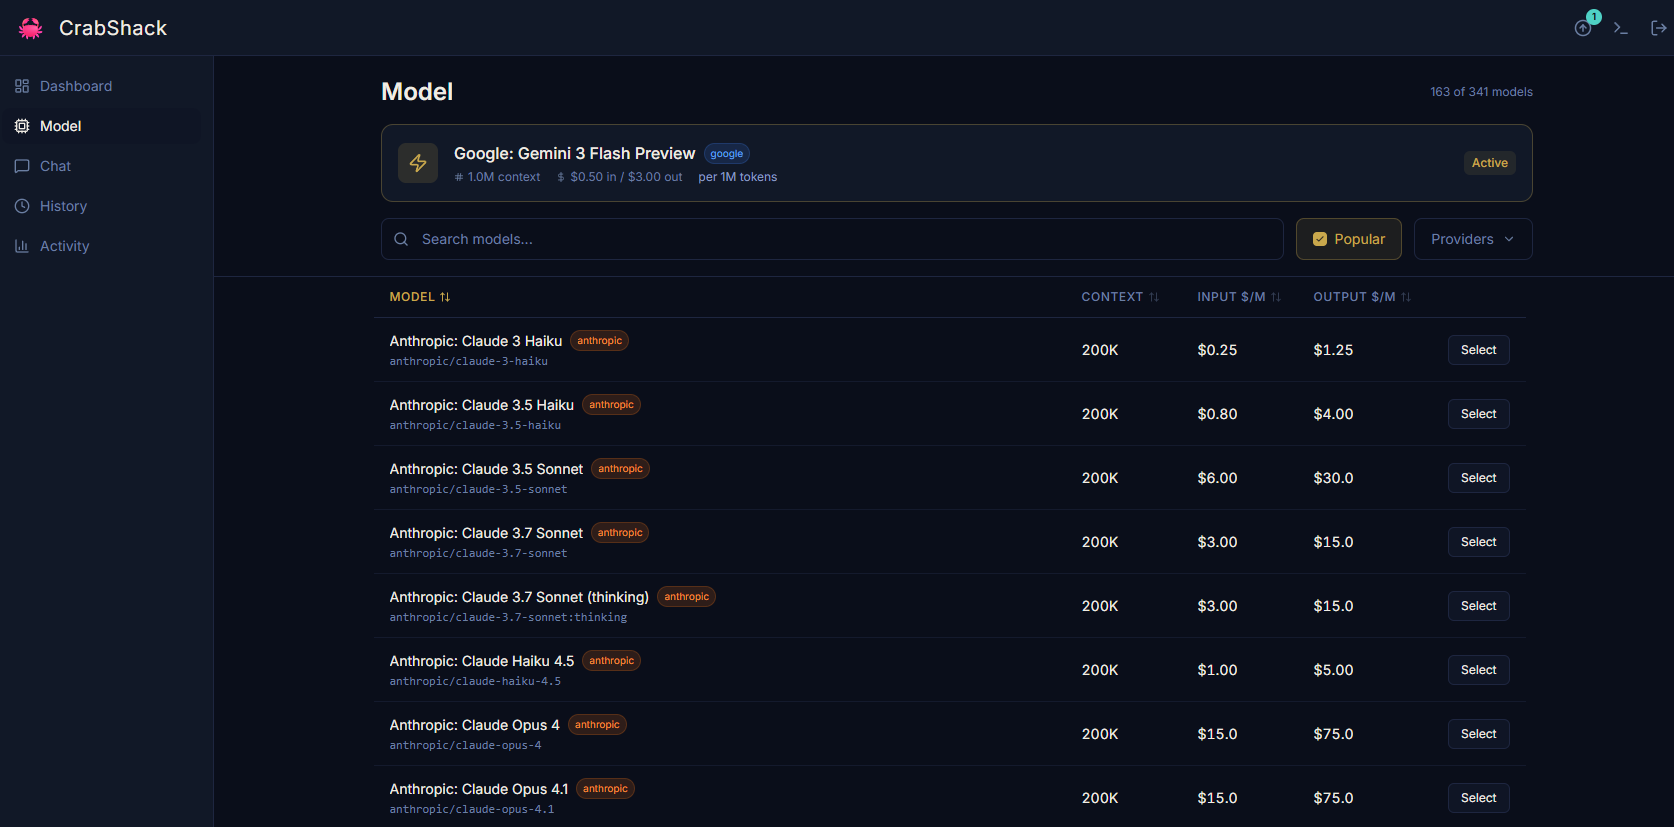The width and height of the screenshot is (1674, 827).
Task: Click the $30.0 output price cell
Action: coord(1333,478)
